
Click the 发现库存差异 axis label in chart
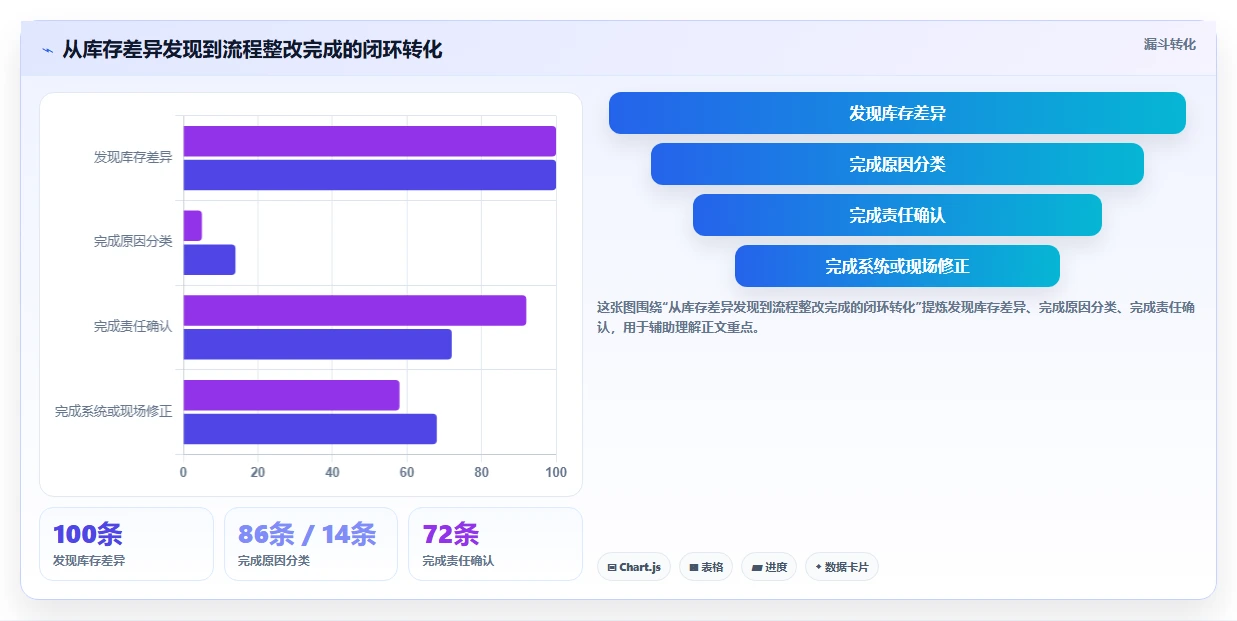tap(133, 158)
